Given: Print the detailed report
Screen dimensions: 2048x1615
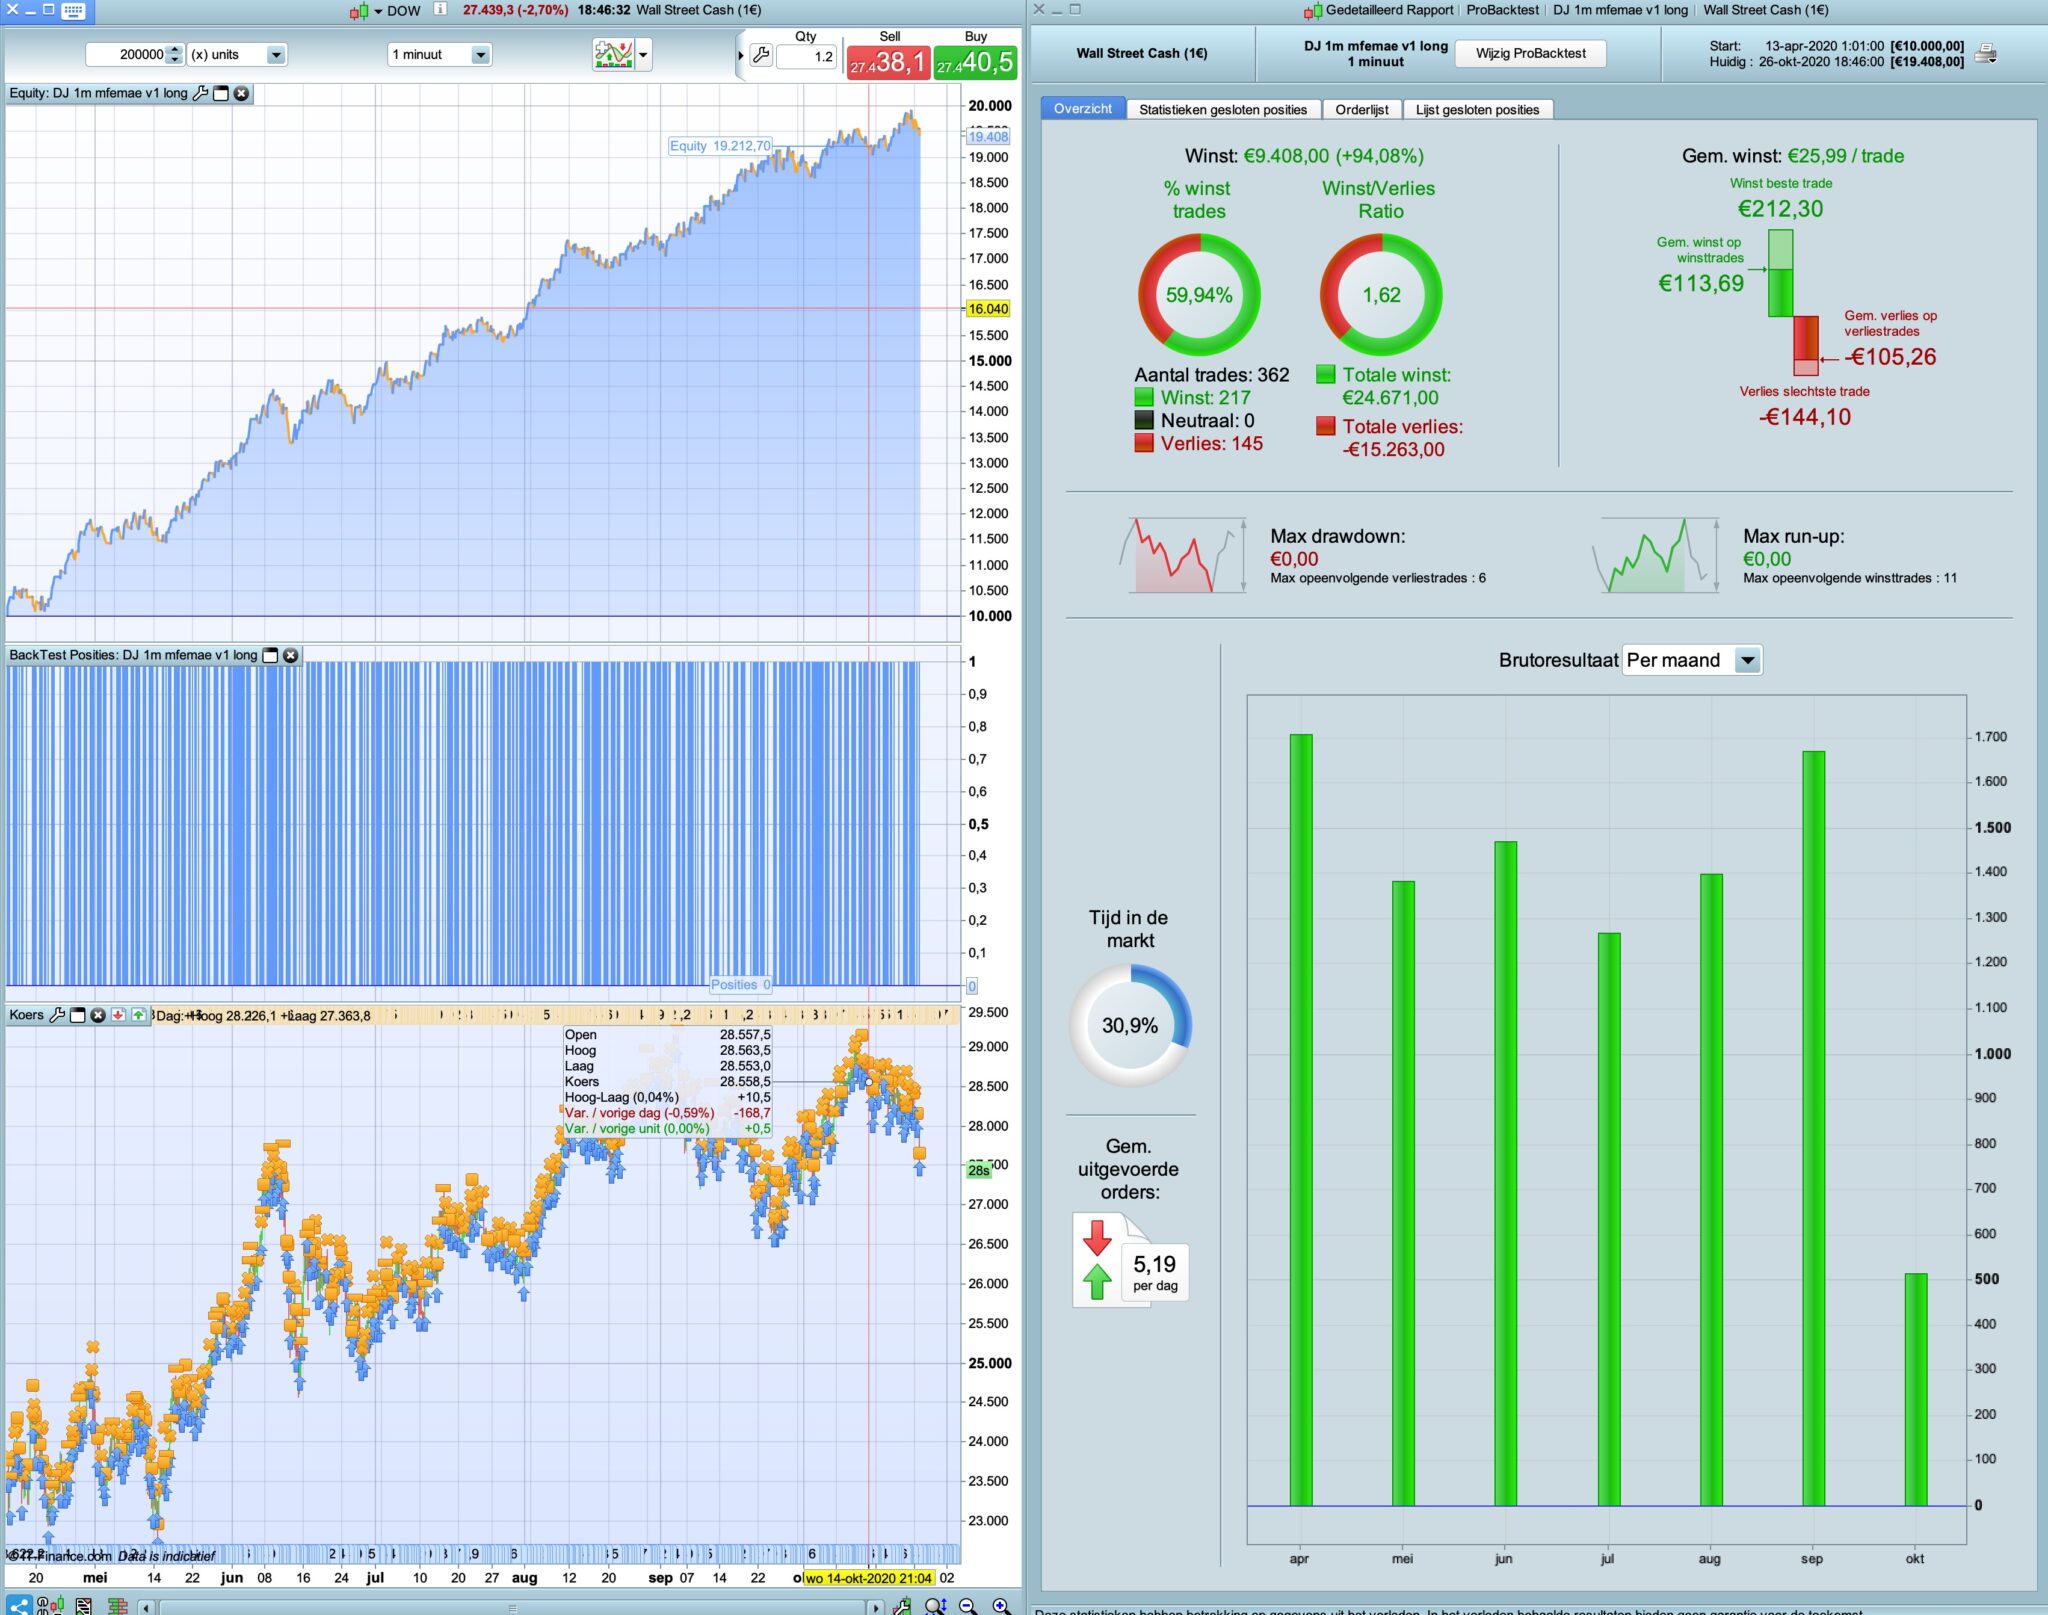Looking at the screenshot, I should click(1986, 54).
